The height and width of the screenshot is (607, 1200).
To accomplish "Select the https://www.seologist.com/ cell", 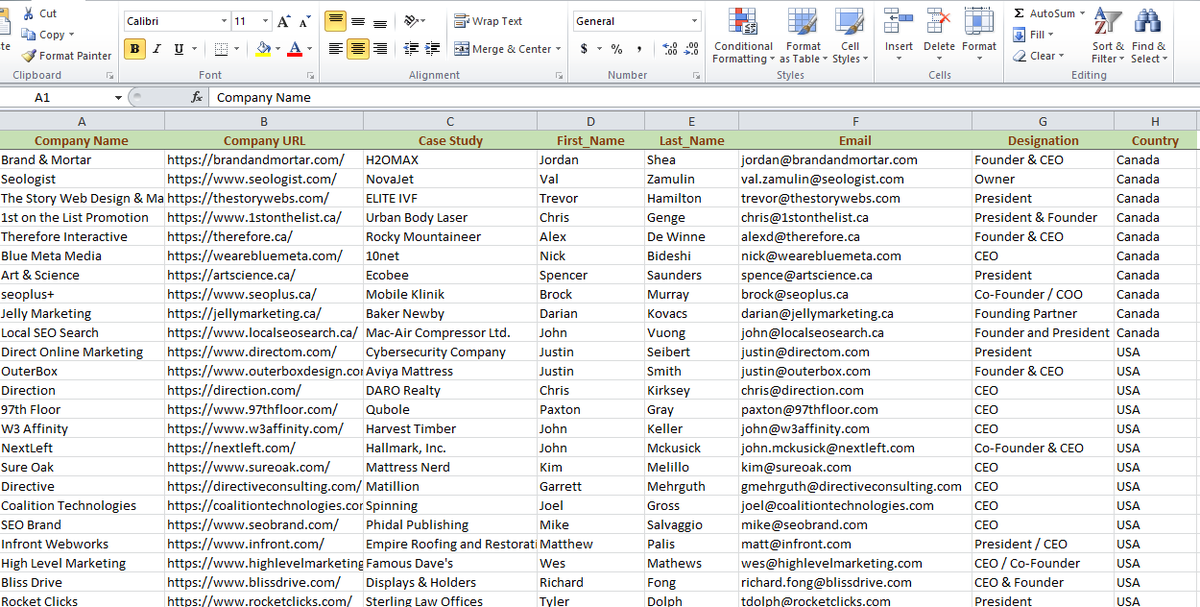I will pyautogui.click(x=264, y=179).
